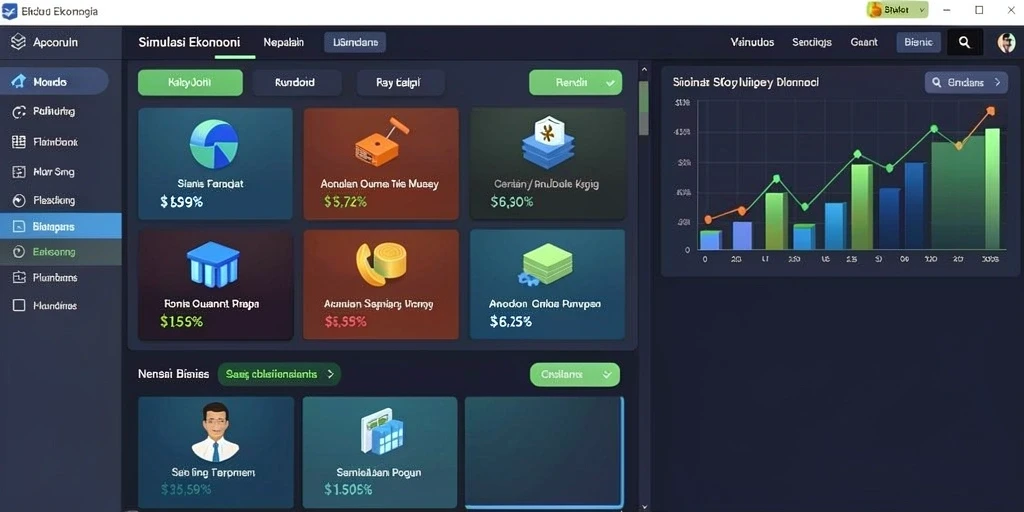The image size is (1024, 512).
Task: Open the user avatar profile icon
Action: coord(1006,42)
